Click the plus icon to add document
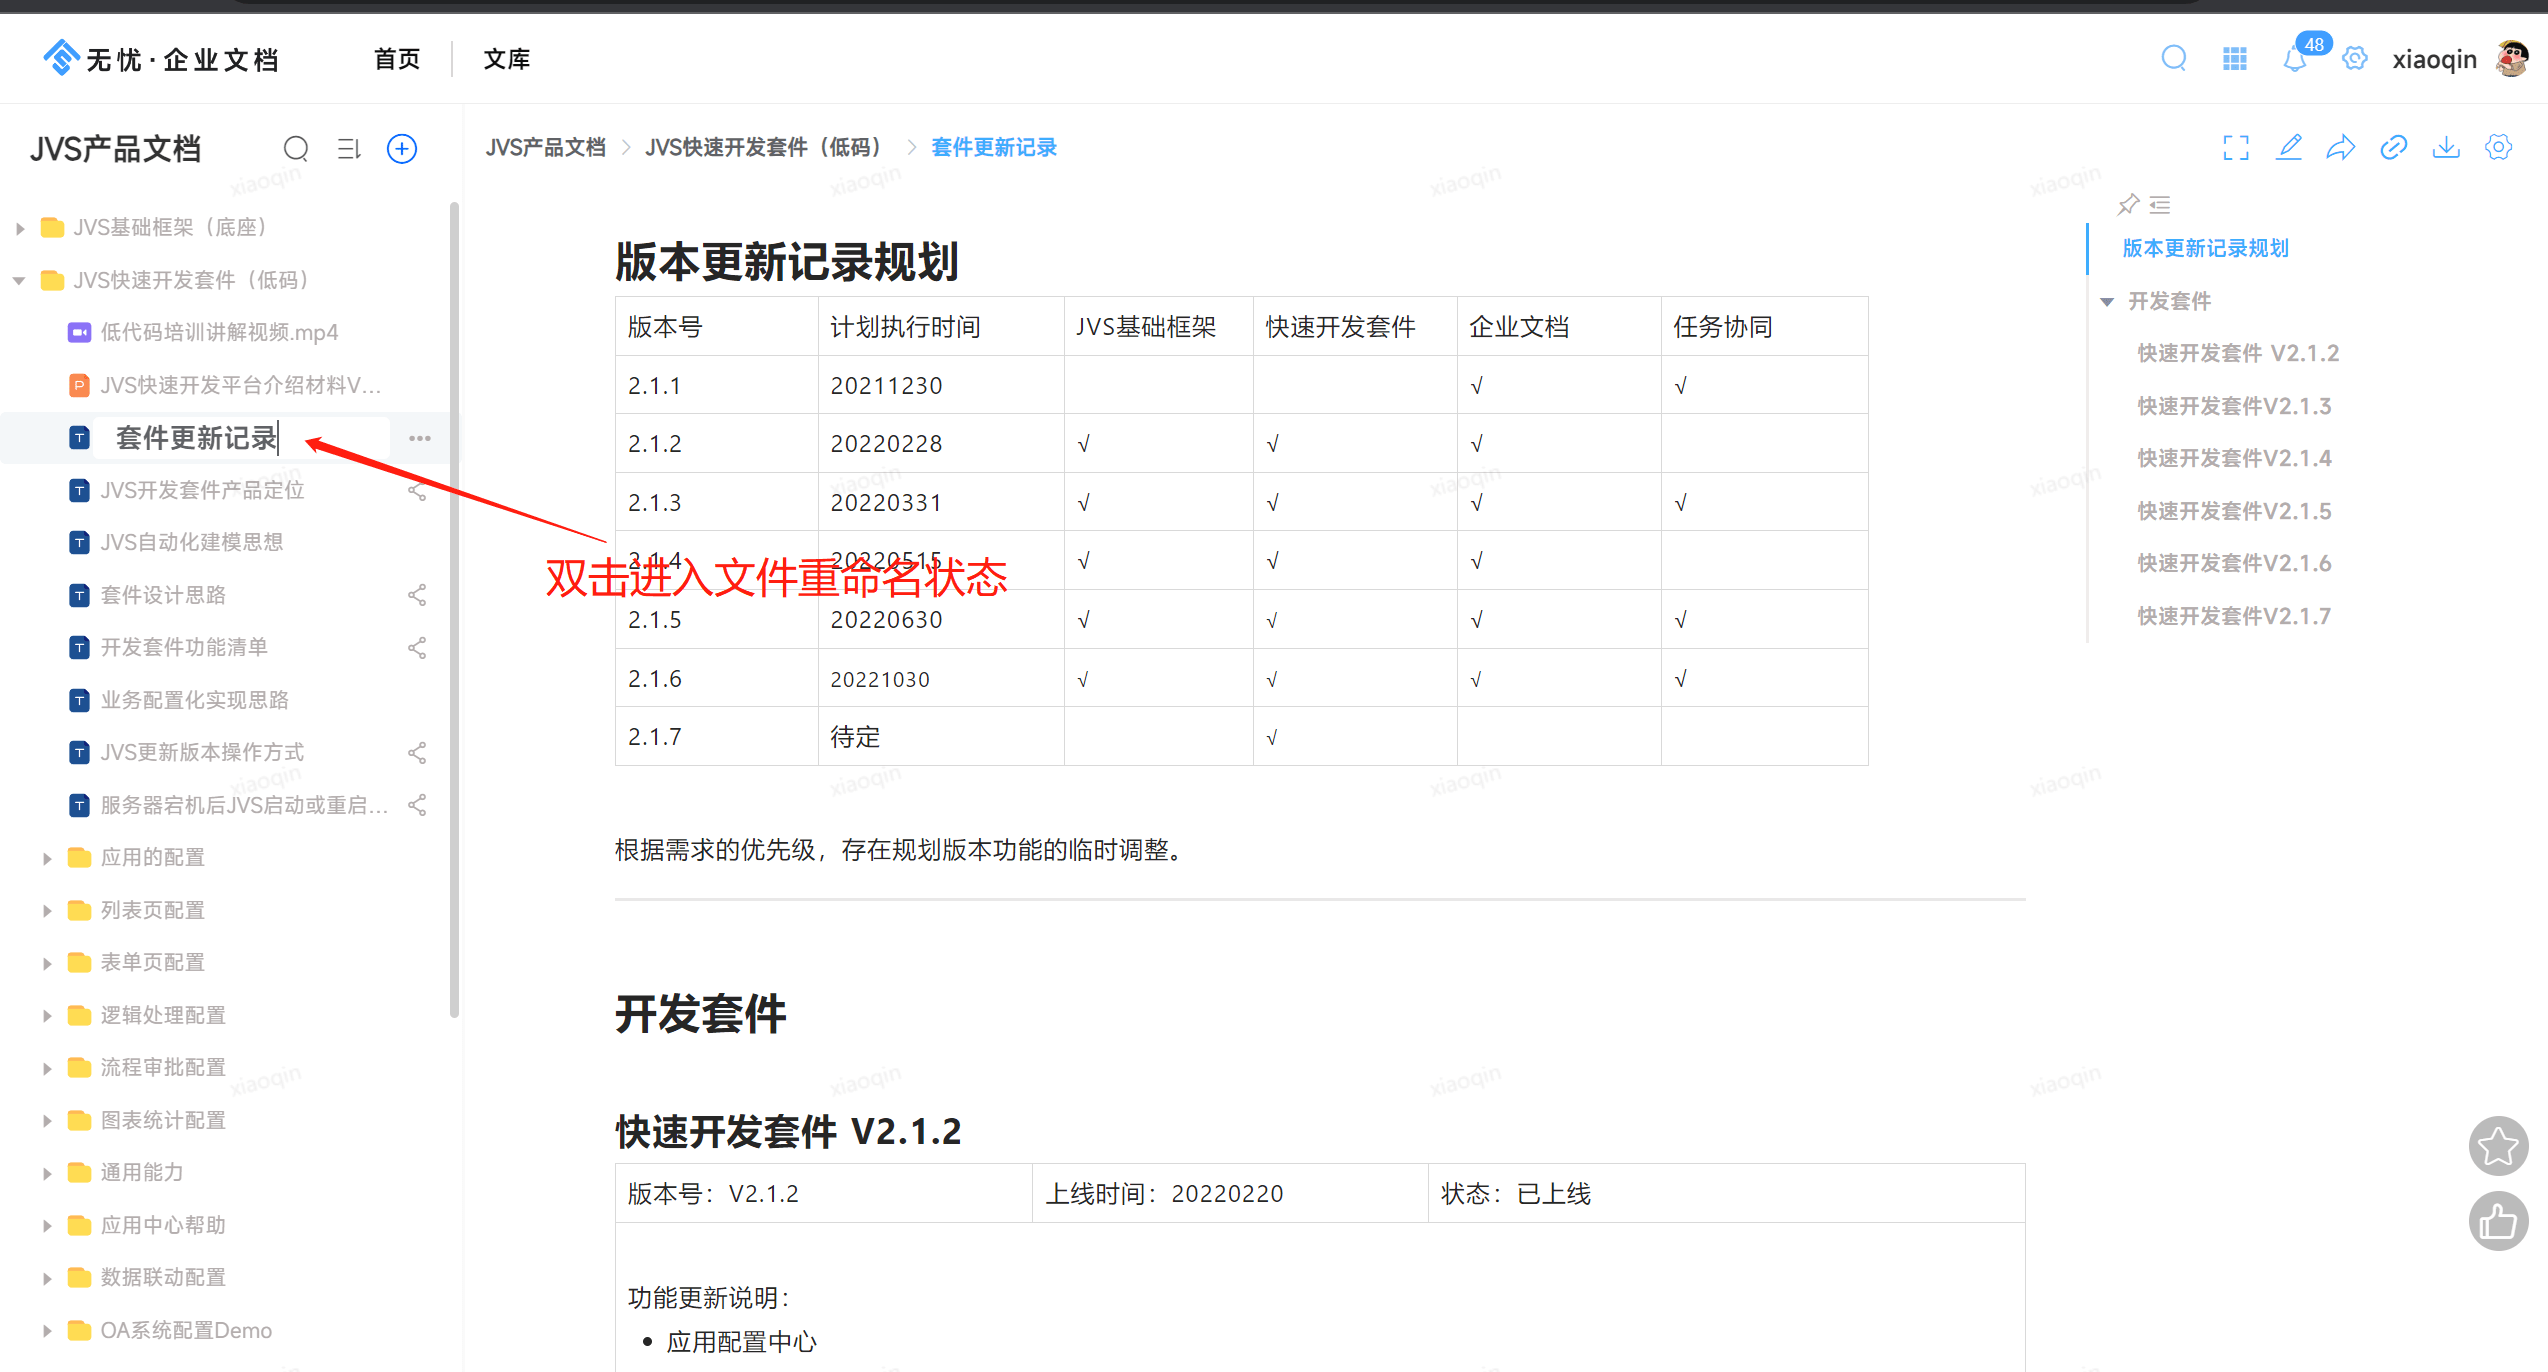Viewport: 2548px width, 1372px height. [402, 149]
